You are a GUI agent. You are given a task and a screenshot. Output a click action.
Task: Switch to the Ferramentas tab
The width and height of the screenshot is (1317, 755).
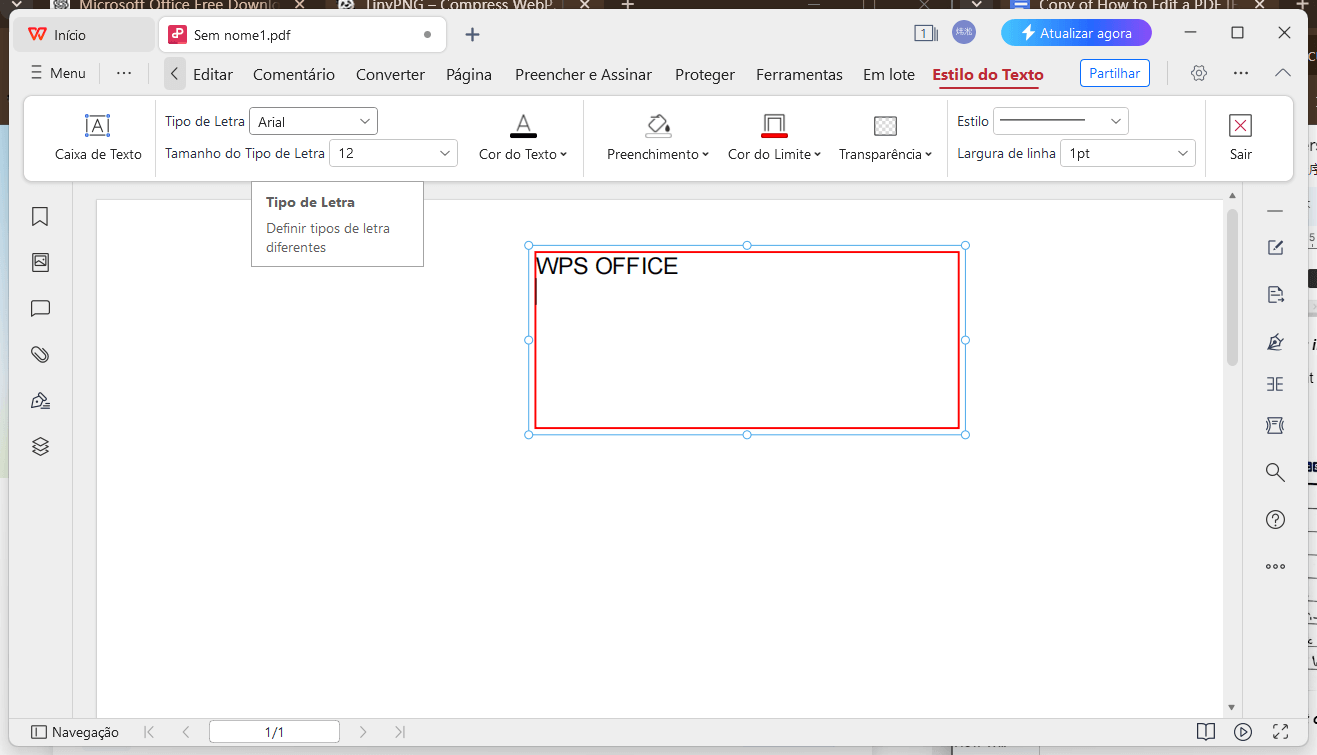point(799,74)
